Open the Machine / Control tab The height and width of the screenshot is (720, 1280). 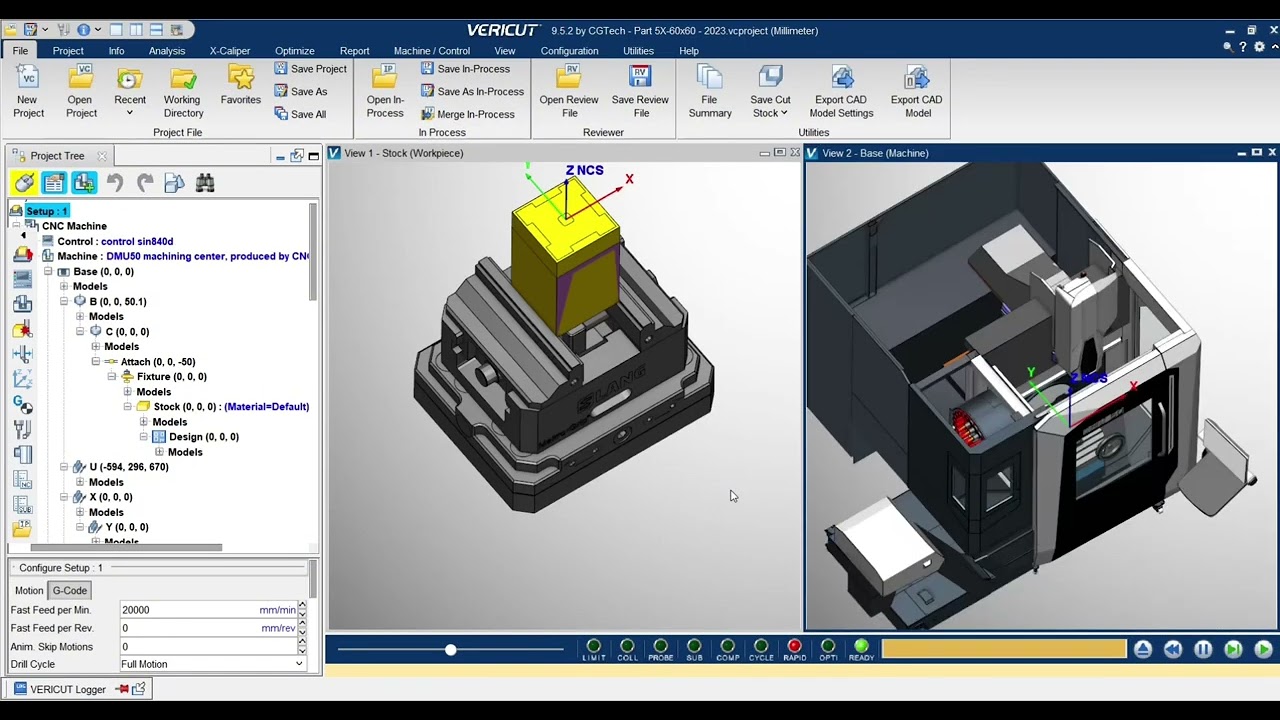[432, 51]
